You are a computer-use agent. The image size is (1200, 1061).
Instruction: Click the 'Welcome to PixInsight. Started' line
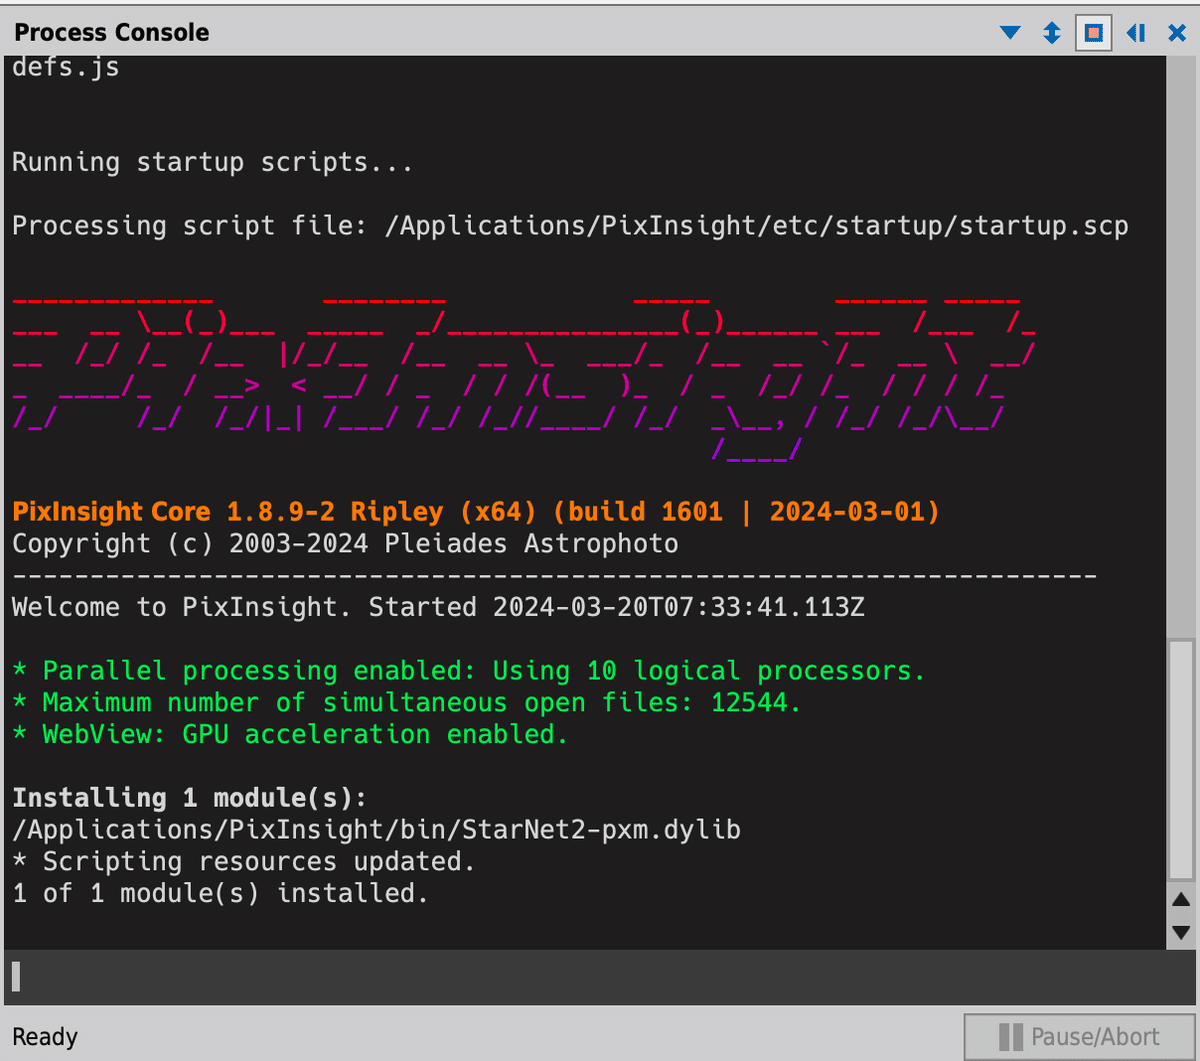point(438,607)
